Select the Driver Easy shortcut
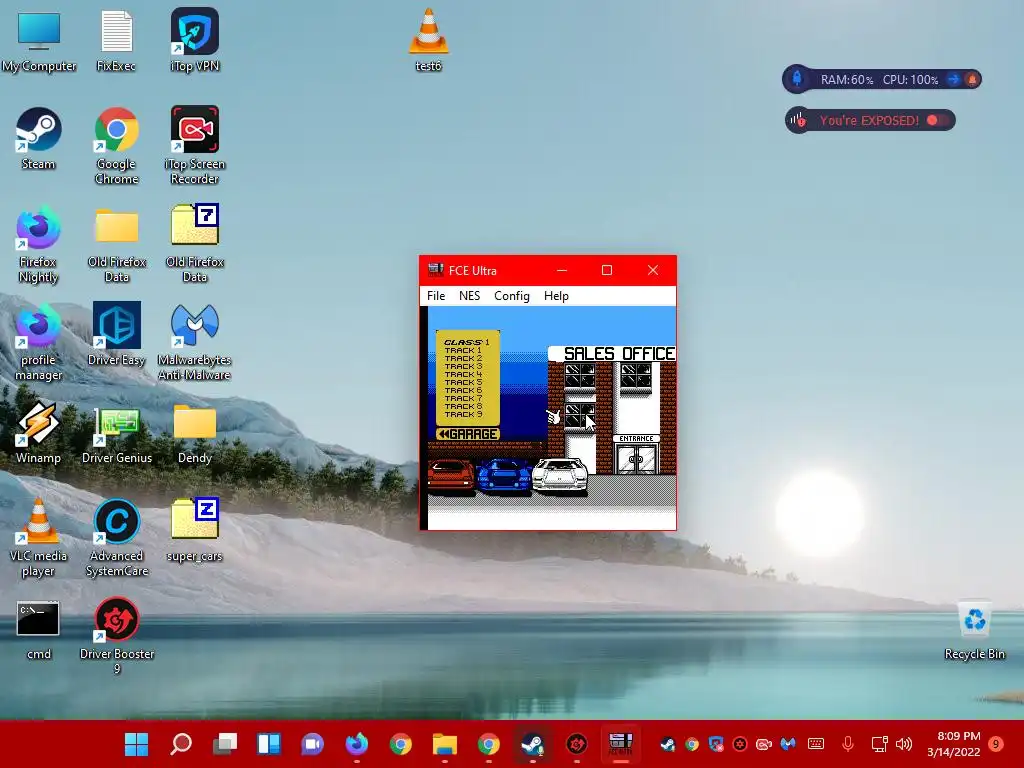 116,334
